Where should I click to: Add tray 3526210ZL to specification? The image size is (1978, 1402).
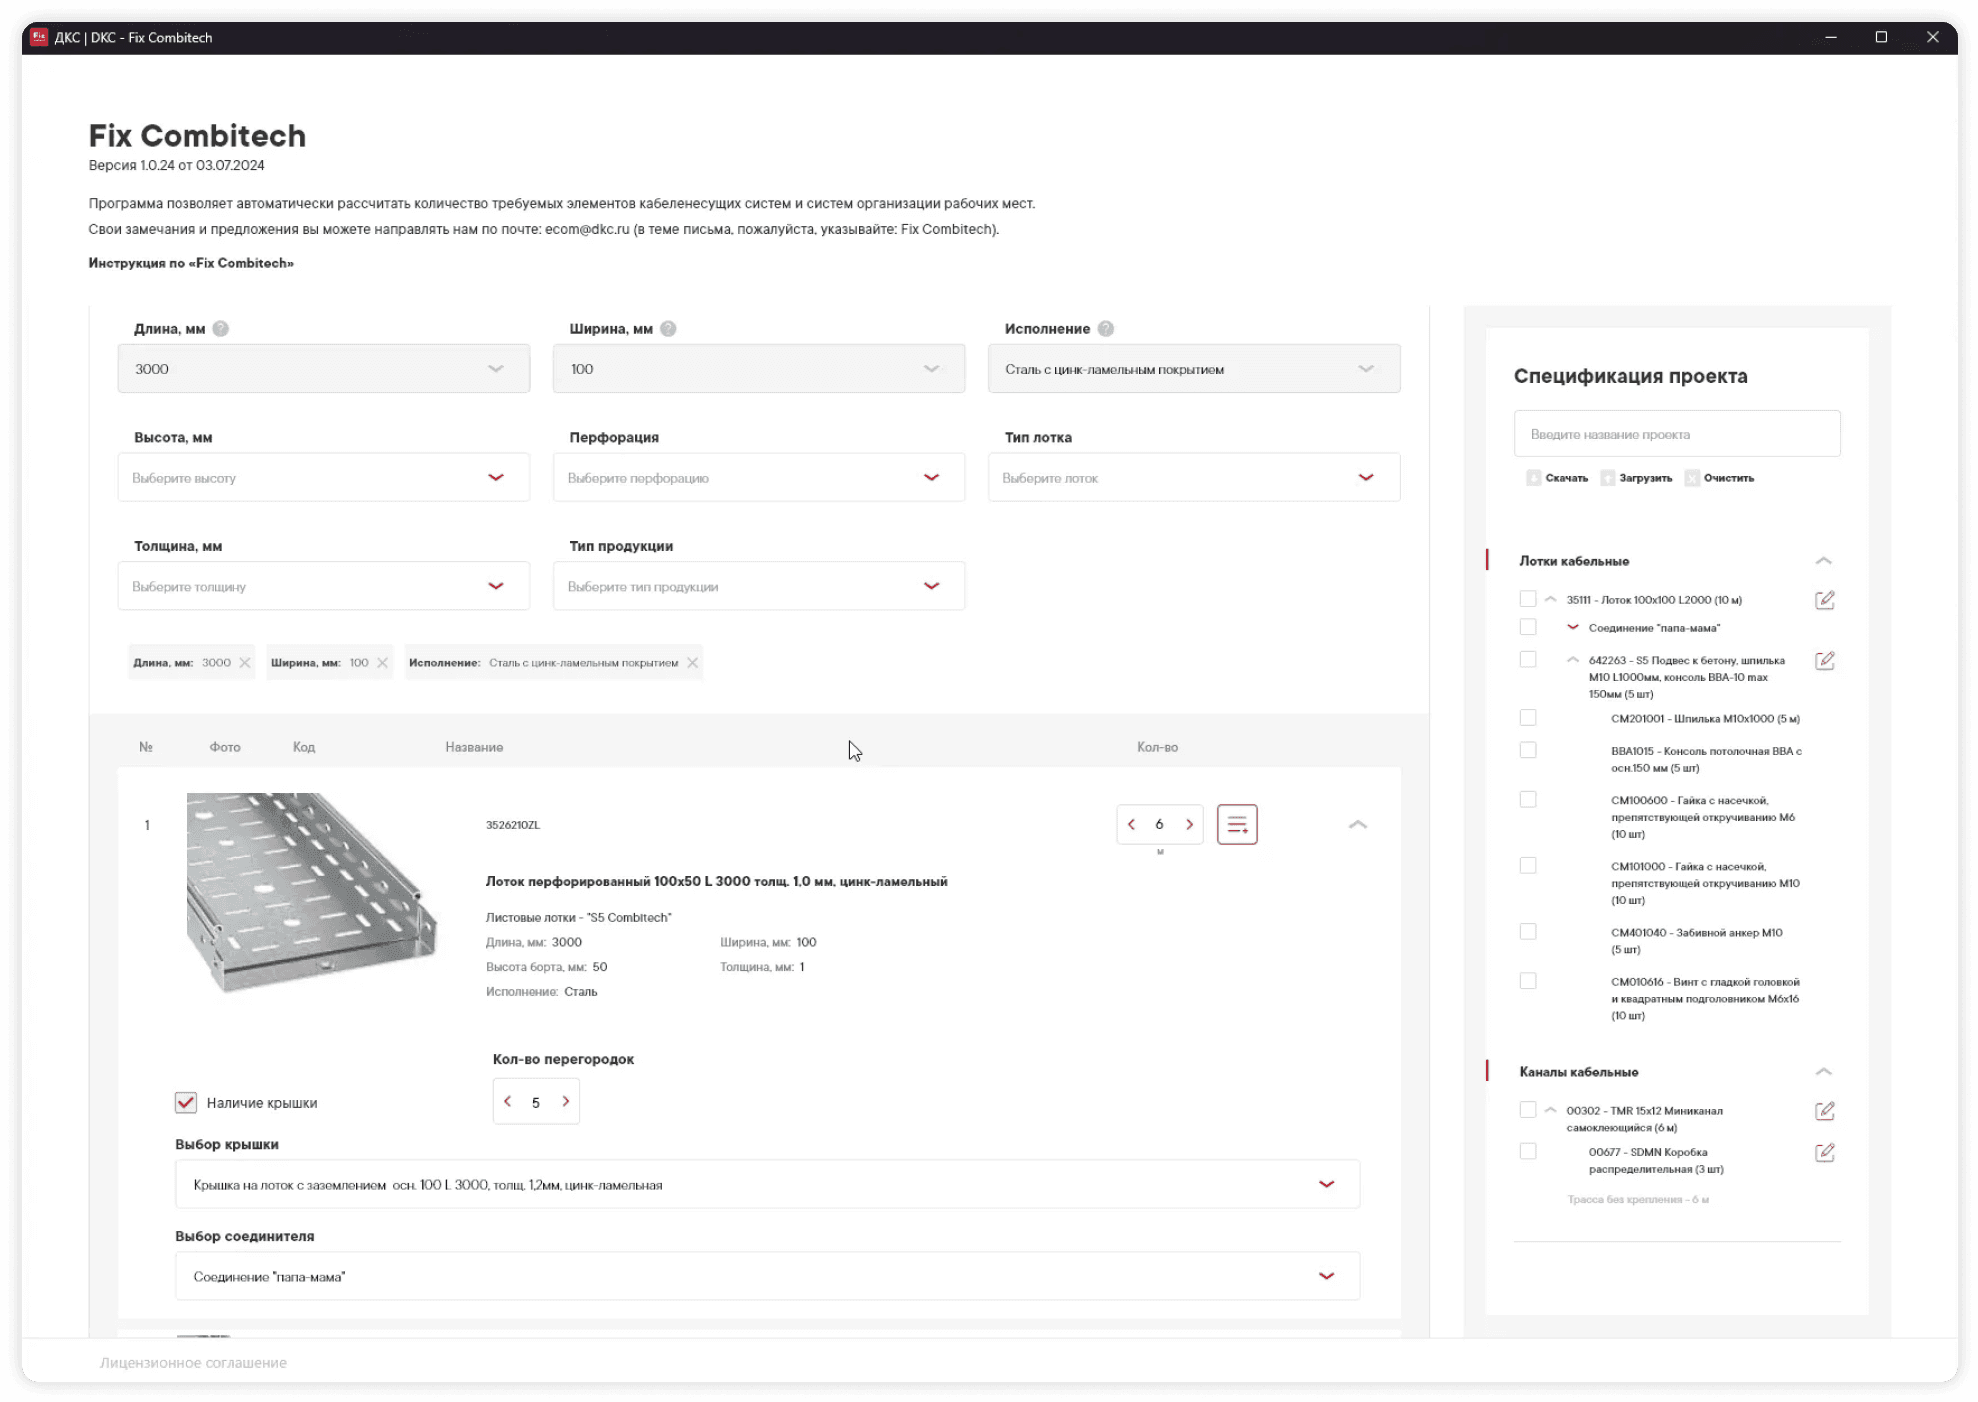tap(1237, 825)
